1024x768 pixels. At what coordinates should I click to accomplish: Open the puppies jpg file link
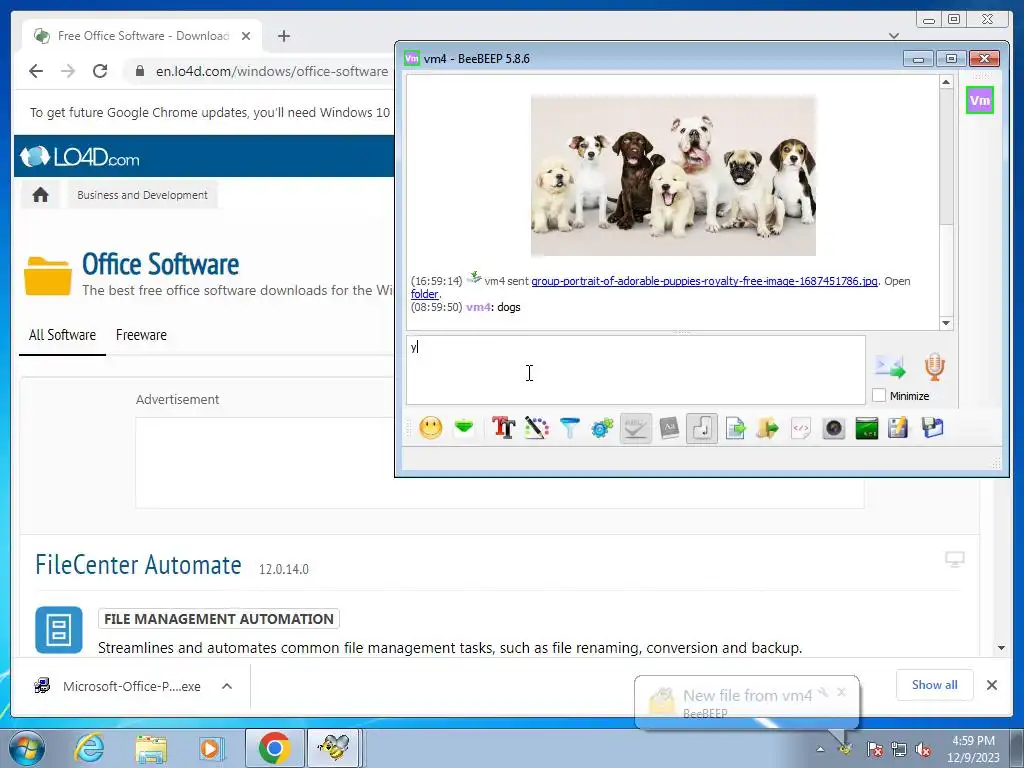coord(704,281)
